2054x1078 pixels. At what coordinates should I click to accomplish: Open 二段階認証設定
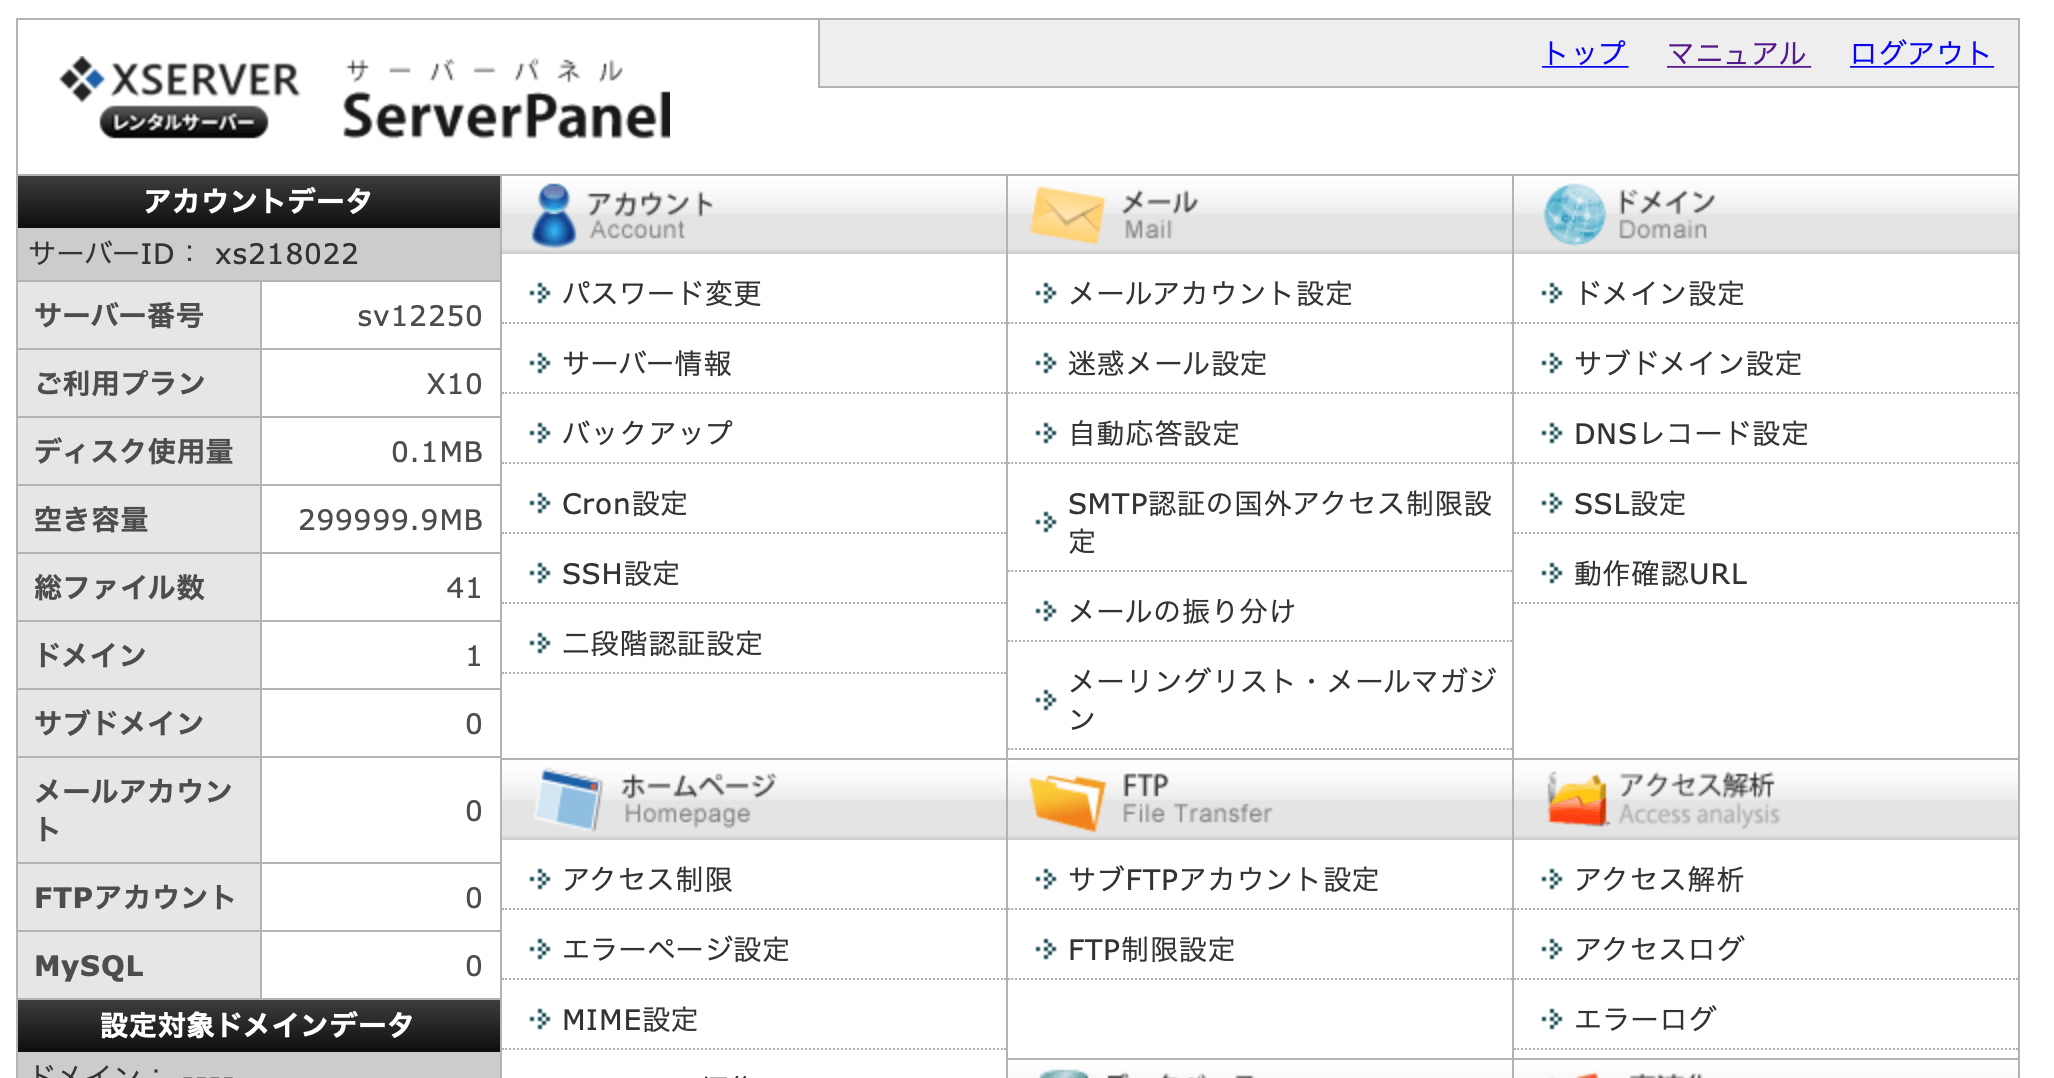tap(661, 644)
